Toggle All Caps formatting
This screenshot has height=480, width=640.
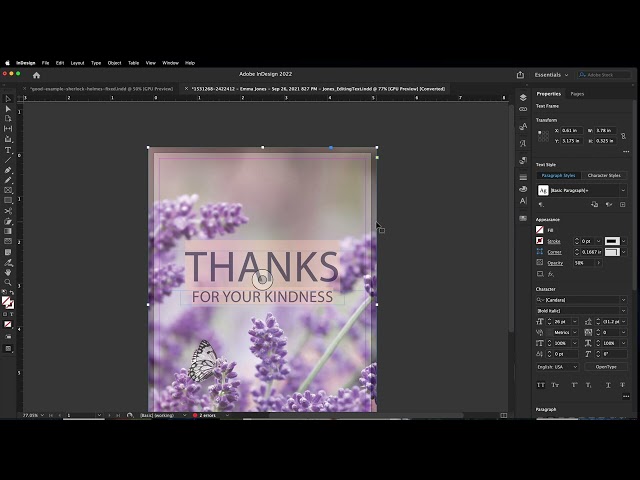tap(541, 385)
